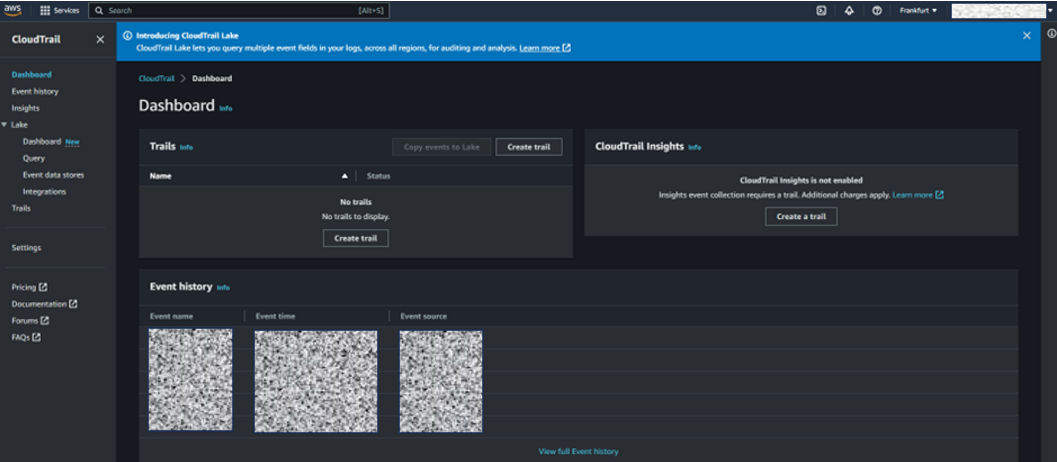This screenshot has width=1057, height=462.
Task: Click Create trail button under No trails
Action: pyautogui.click(x=355, y=238)
